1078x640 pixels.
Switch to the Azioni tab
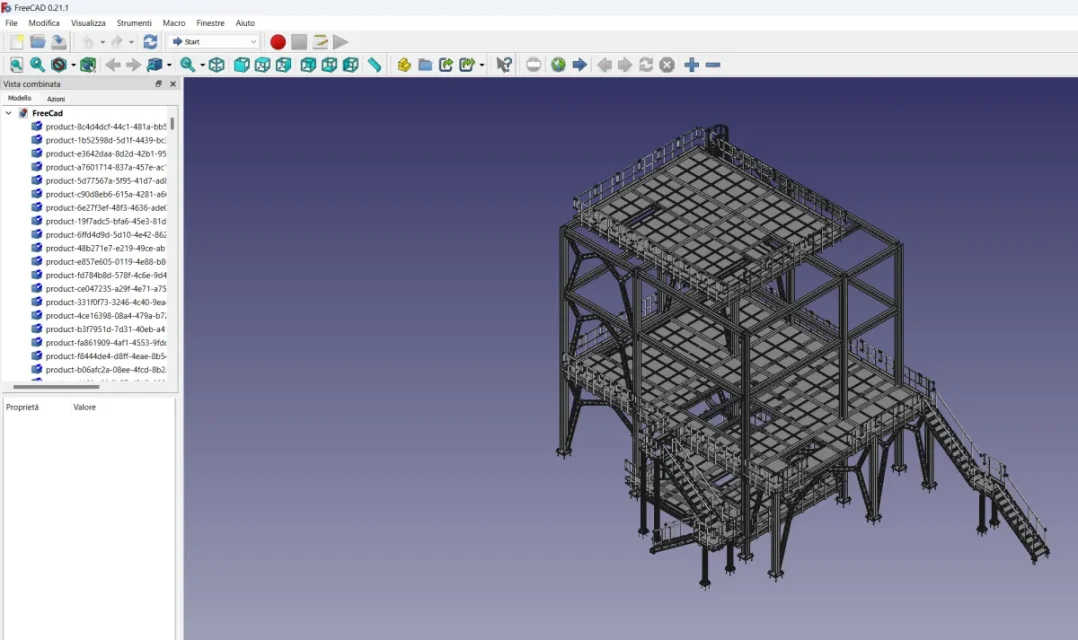coord(56,99)
